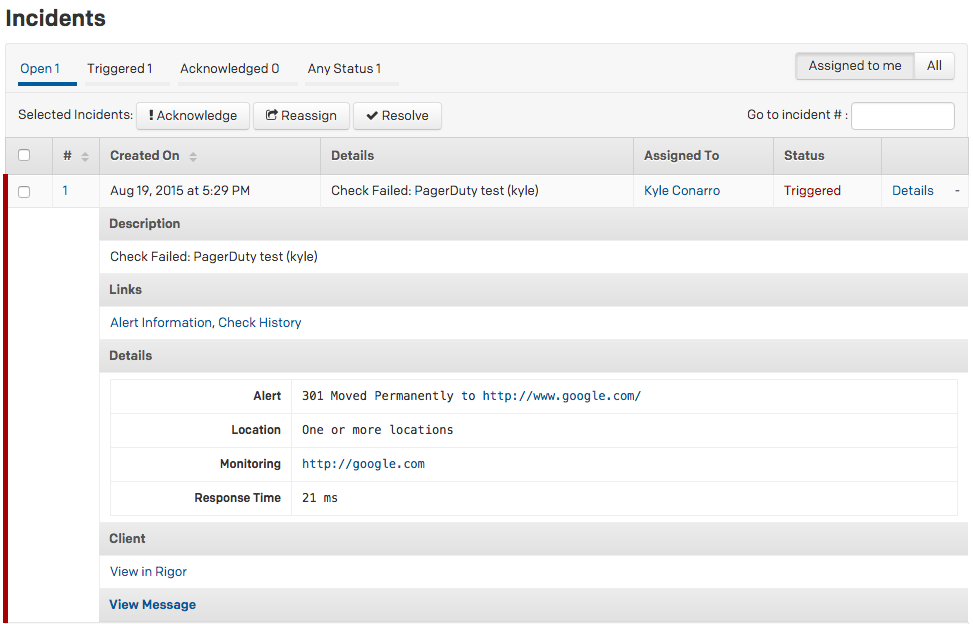Select the Any Status tab
This screenshot has width=973, height=624.
[x=344, y=69]
